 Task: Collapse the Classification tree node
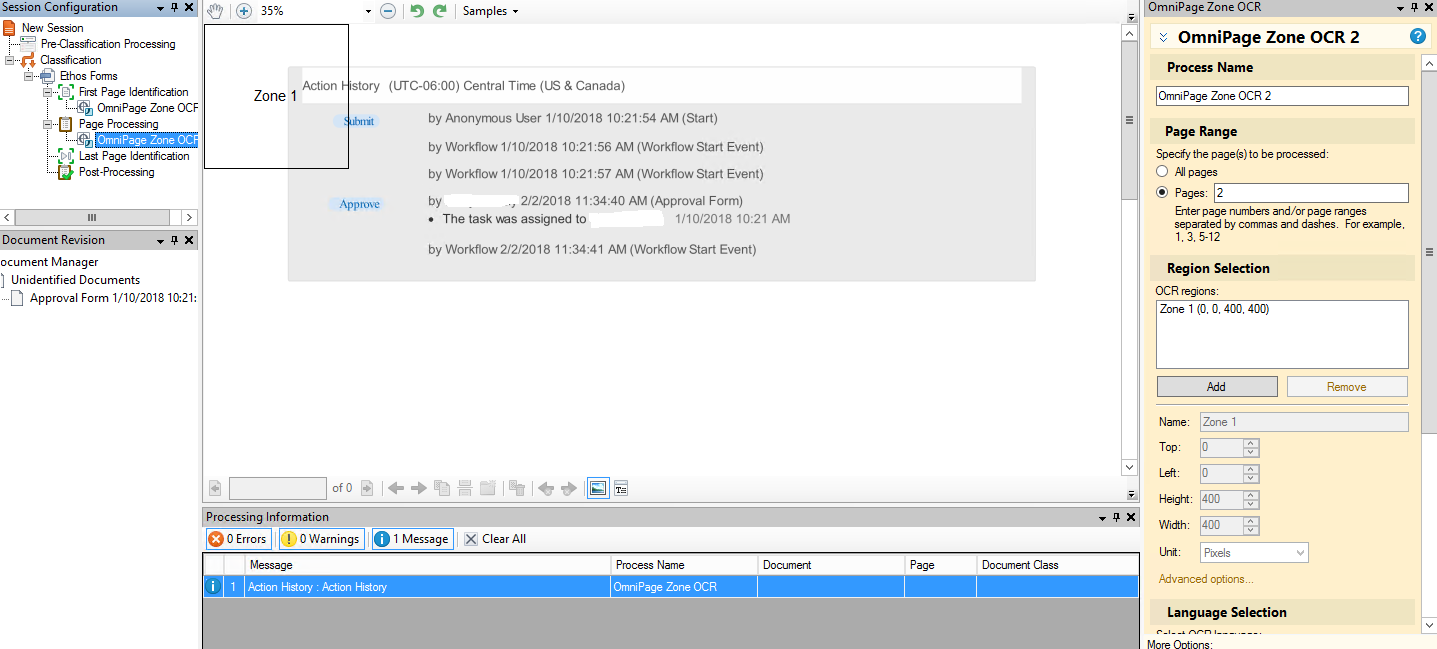point(9,60)
